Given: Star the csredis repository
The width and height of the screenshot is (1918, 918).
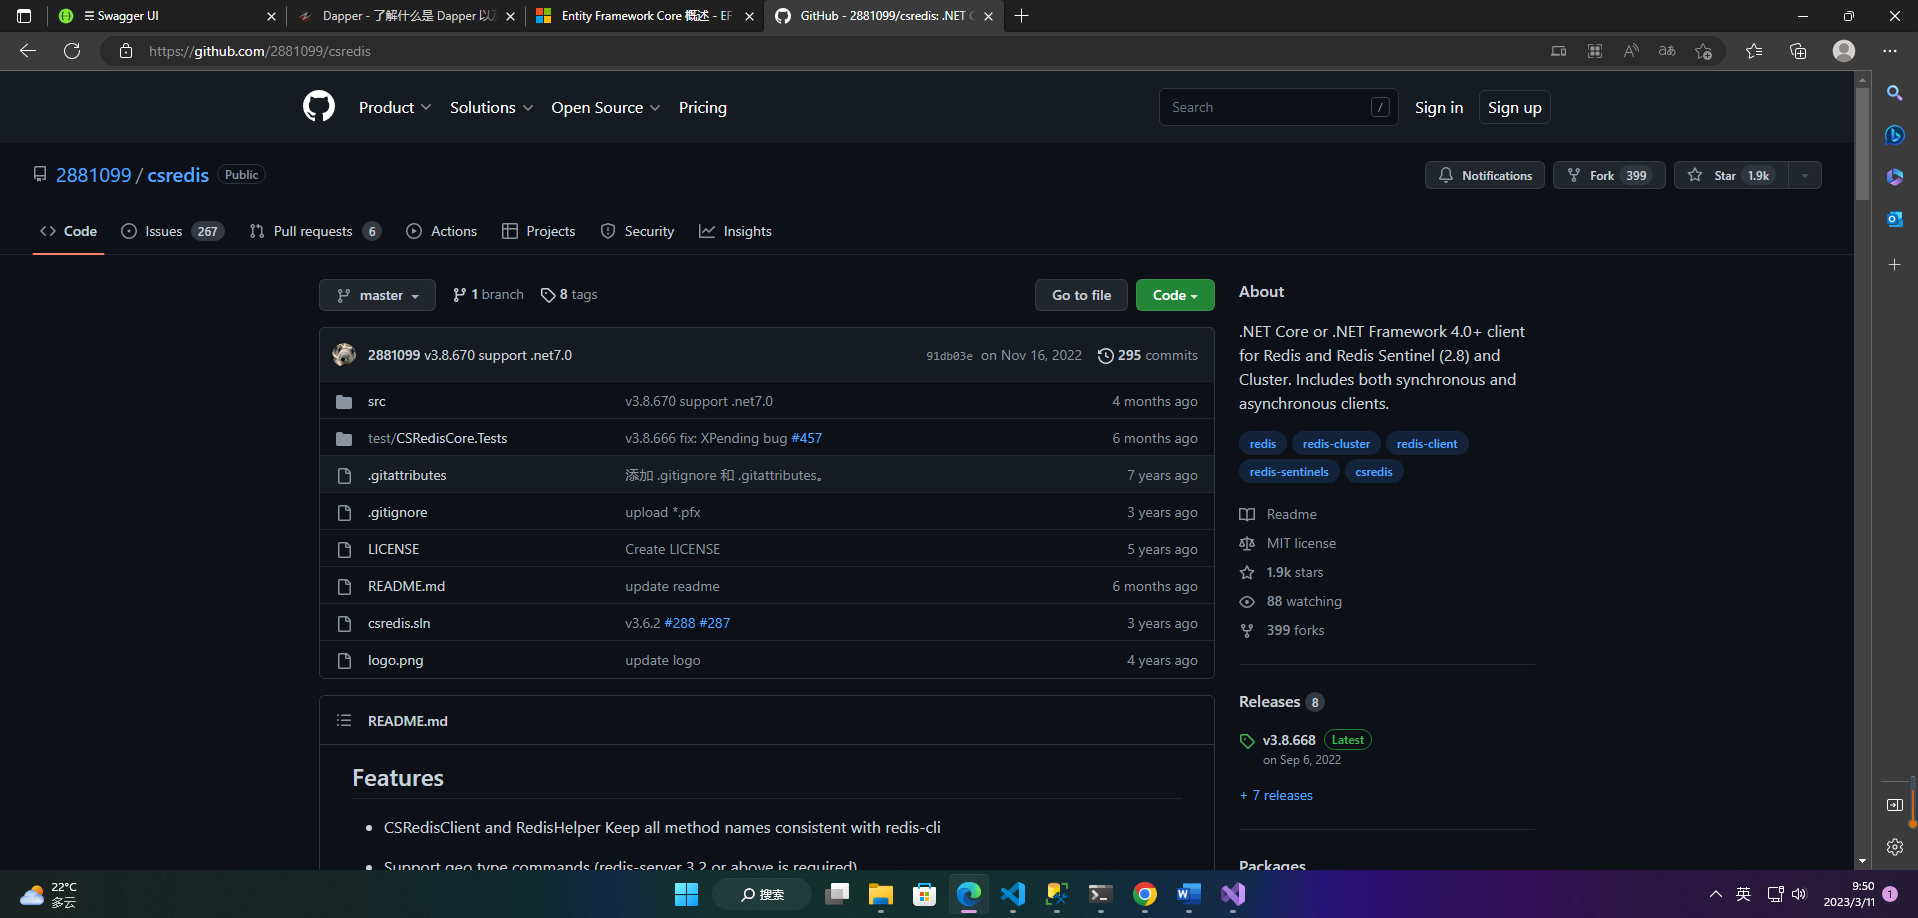Looking at the screenshot, I should tap(1731, 175).
